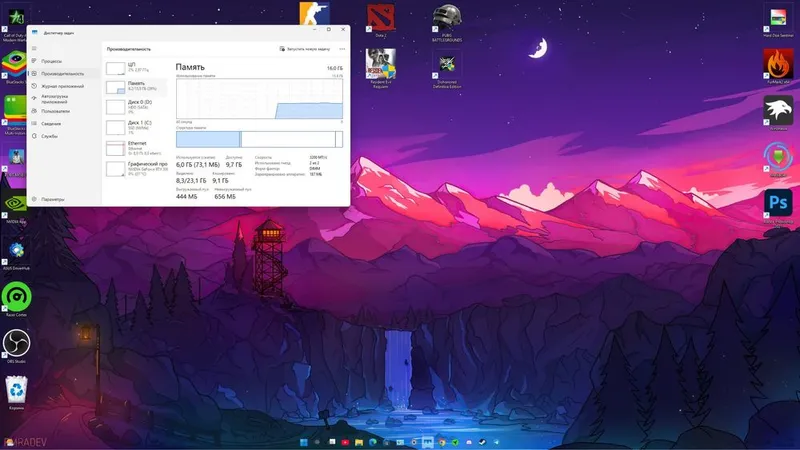Open the FurMark flame icon shortcut
Image resolution: width=800 pixels, height=450 pixels.
778,66
